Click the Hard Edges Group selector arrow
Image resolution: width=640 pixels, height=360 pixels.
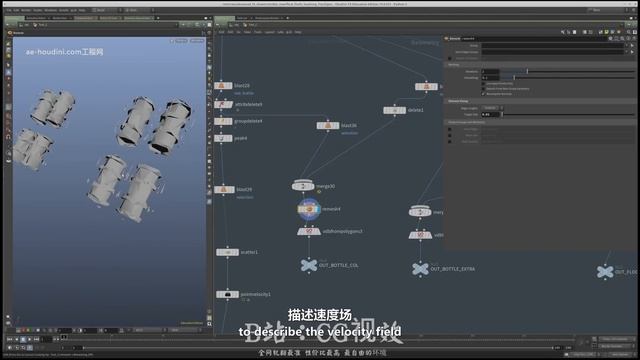(x=633, y=52)
